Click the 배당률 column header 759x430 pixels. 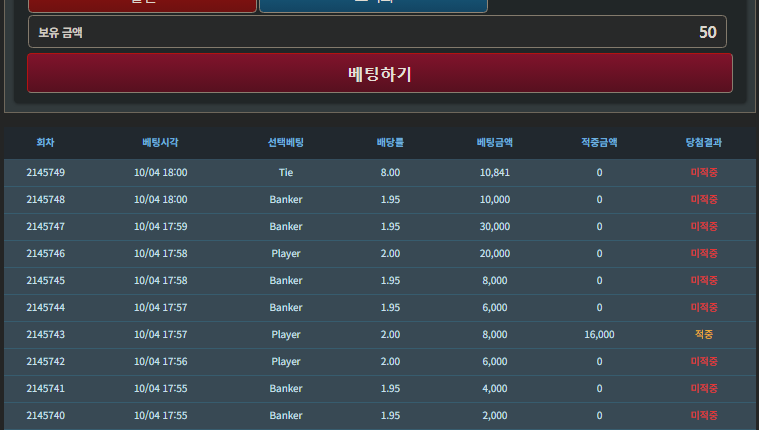click(x=390, y=142)
